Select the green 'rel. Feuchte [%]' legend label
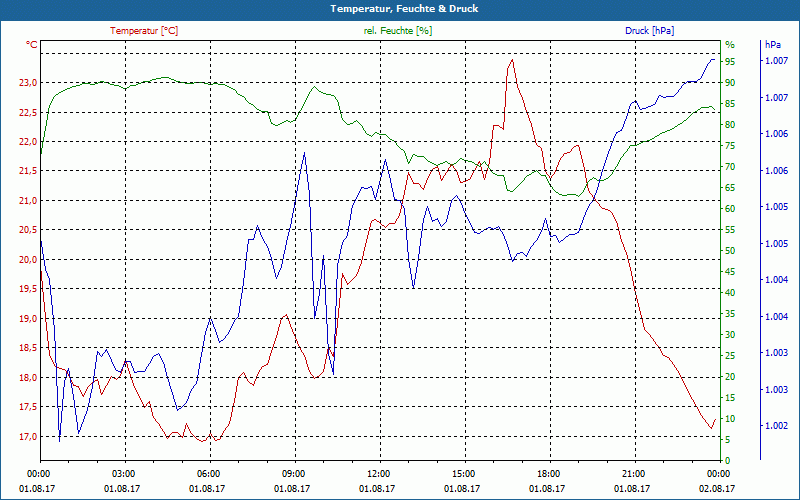800x500 pixels. tap(398, 31)
